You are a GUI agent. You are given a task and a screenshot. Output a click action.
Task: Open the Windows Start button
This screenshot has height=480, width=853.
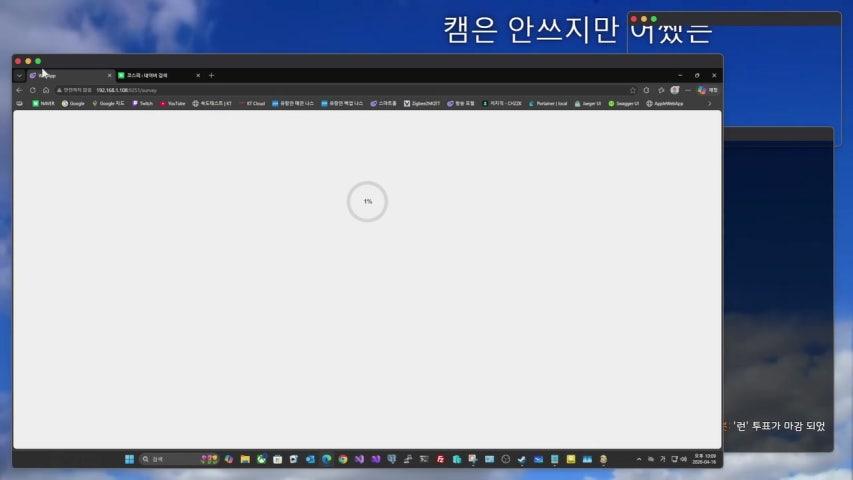tap(129, 459)
